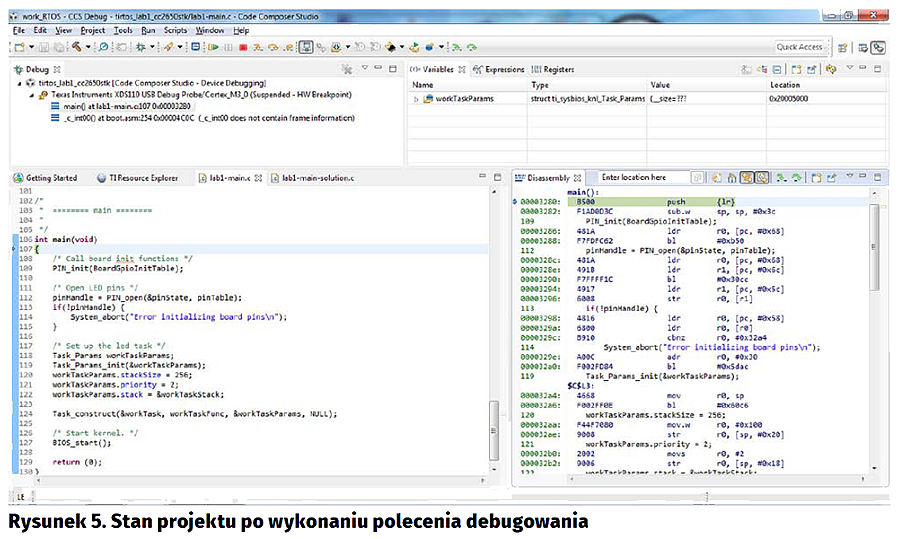Image resolution: width=900 pixels, height=539 pixels.
Task: Click the Step Into icon
Action: [258, 47]
